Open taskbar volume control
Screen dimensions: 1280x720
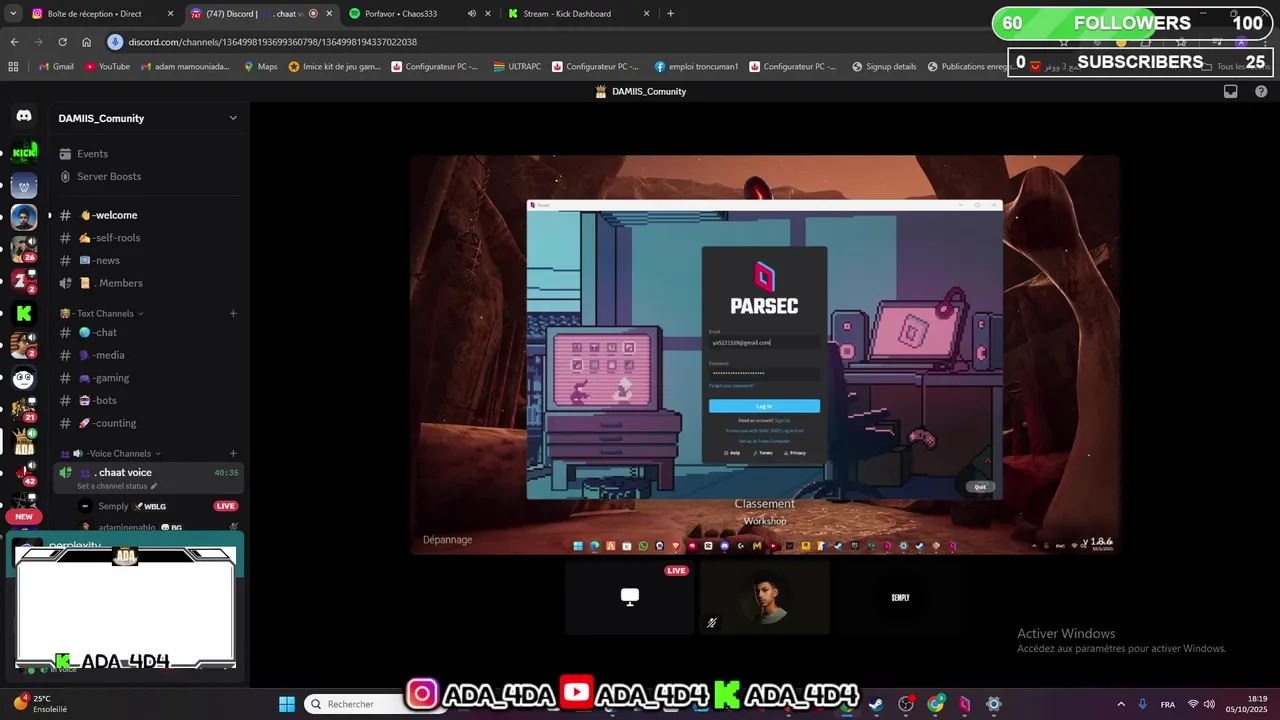point(1208,704)
